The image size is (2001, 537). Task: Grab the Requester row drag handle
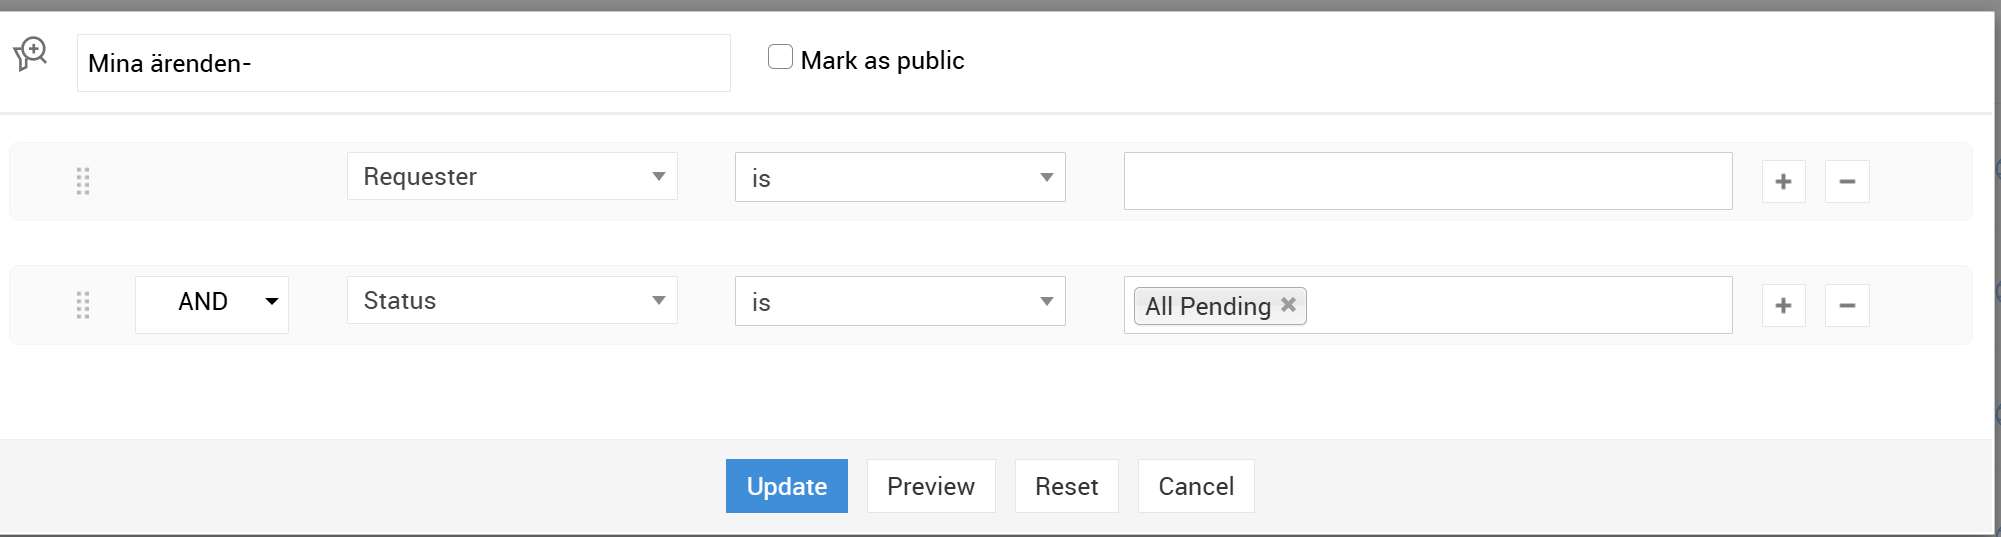click(x=83, y=181)
